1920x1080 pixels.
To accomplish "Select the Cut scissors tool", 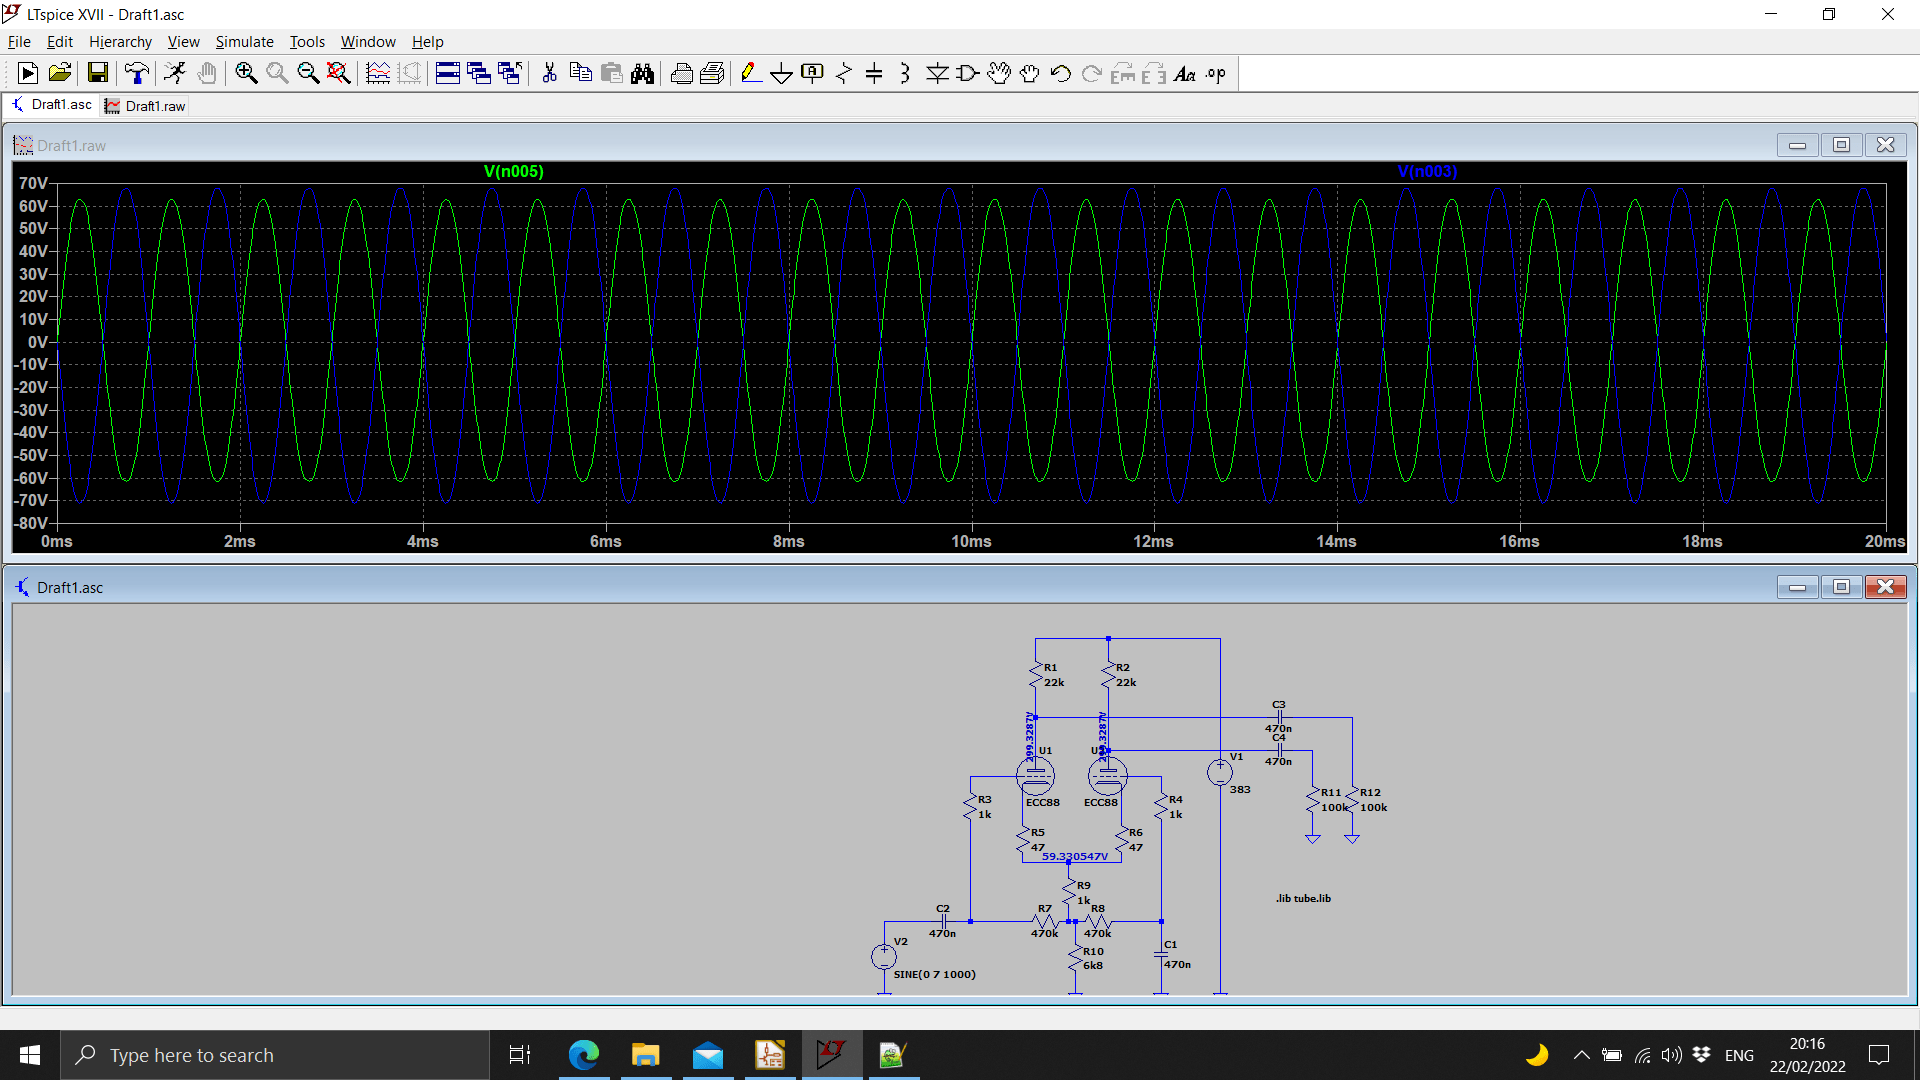I will click(x=549, y=73).
